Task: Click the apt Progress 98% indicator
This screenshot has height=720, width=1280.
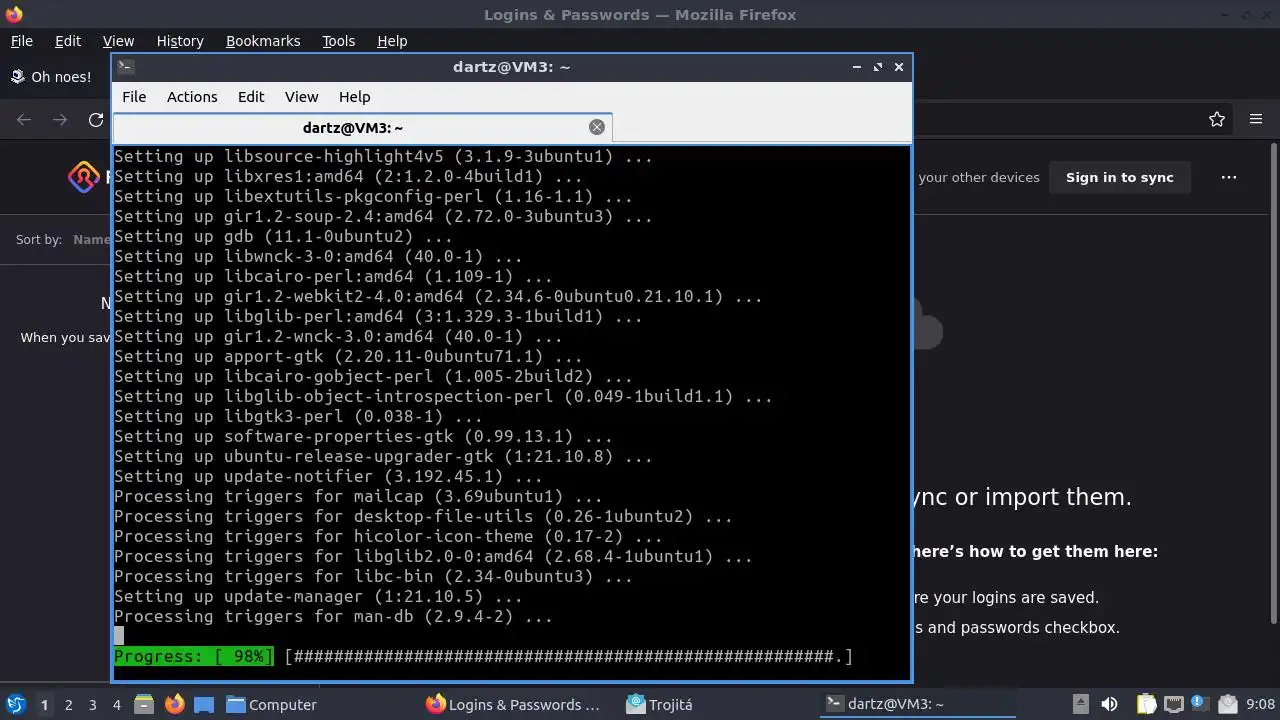Action: tap(193, 656)
